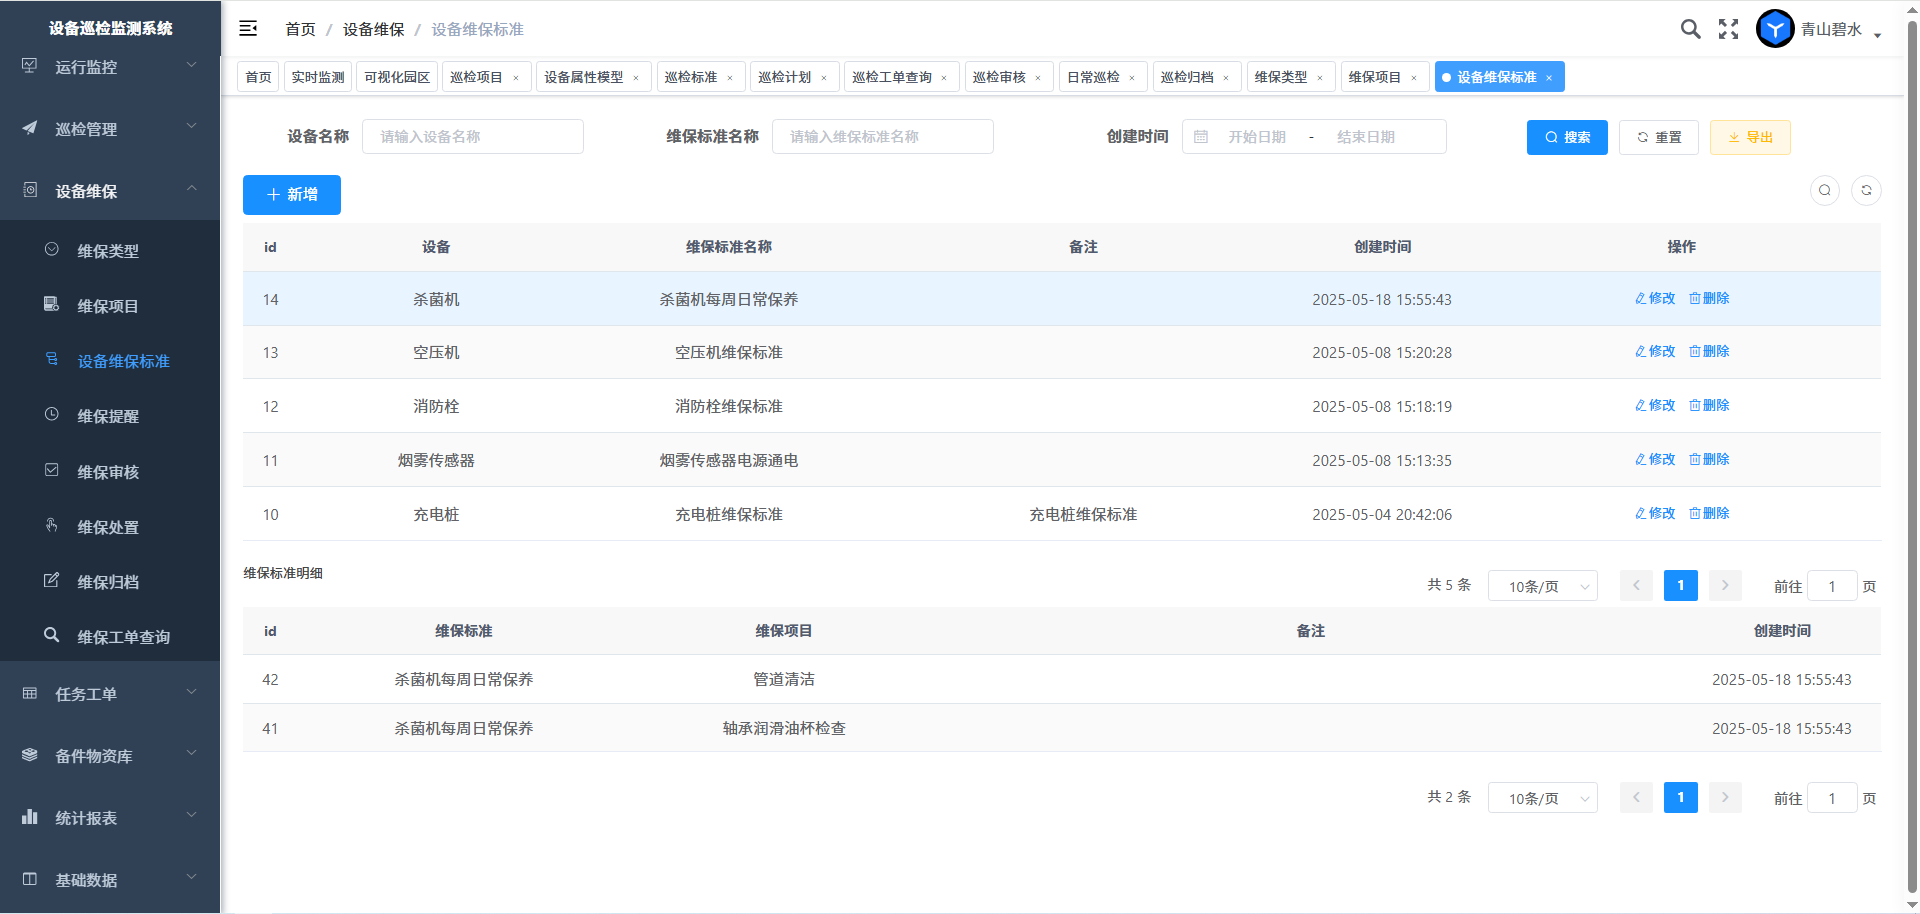
Task: Hide search bar with round magnifier icon
Action: coord(1825,190)
